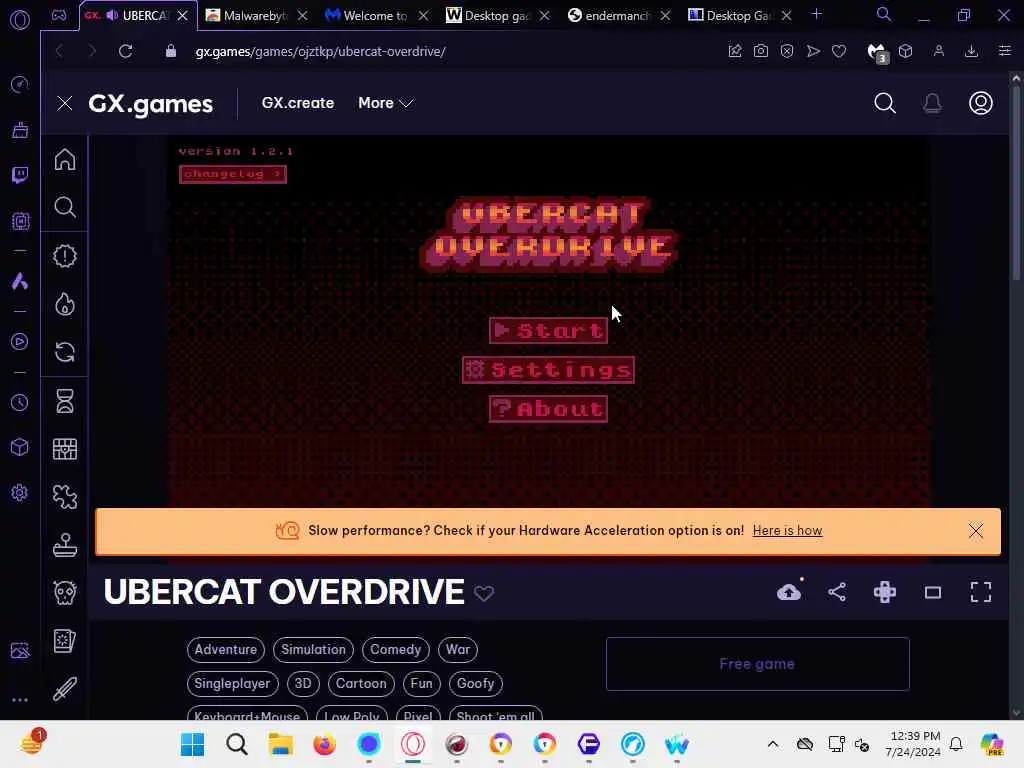Viewport: 1024px width, 768px height.
Task: Follow the 'Here is how' link
Action: pos(787,530)
